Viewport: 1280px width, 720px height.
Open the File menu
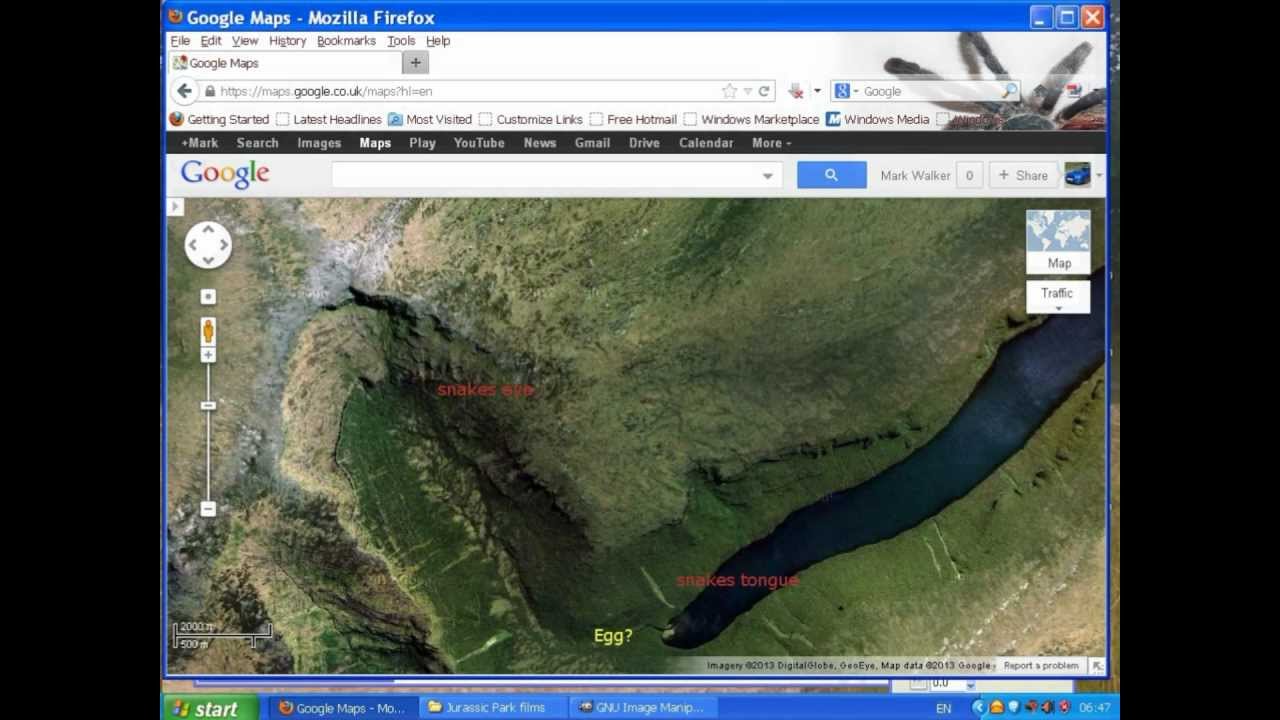point(180,41)
